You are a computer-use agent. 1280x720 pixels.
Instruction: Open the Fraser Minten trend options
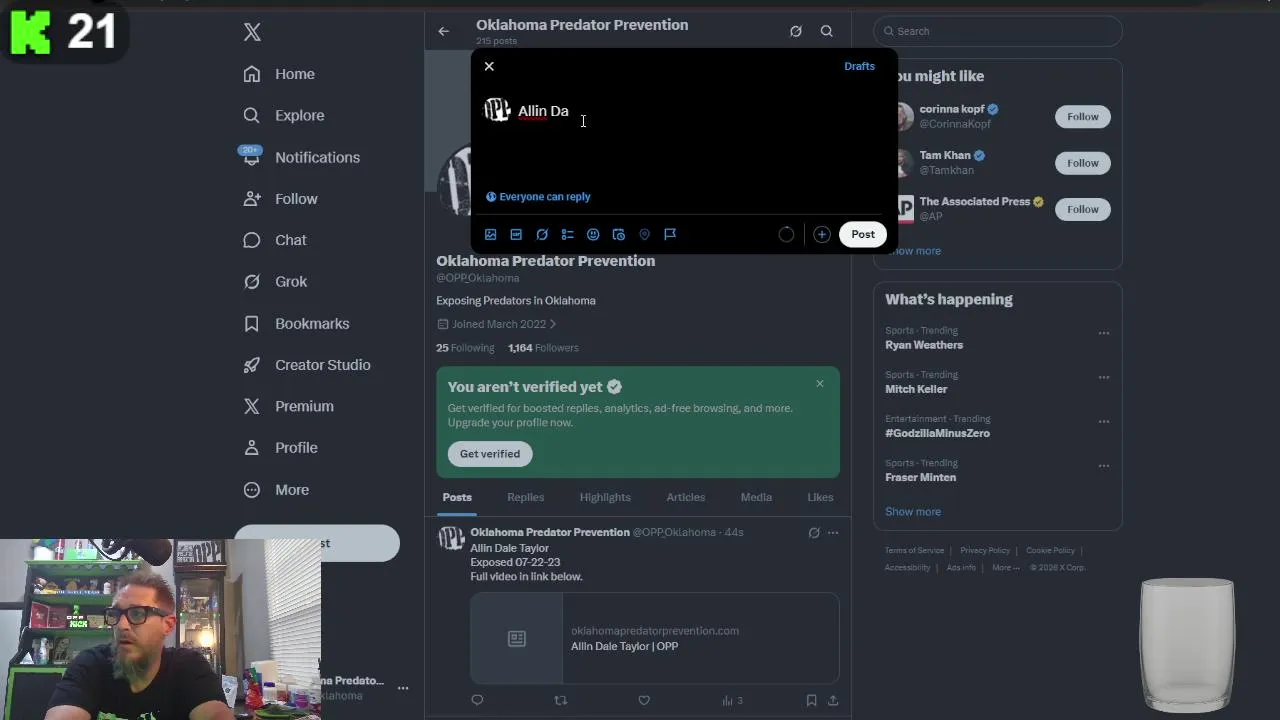[x=1104, y=465]
